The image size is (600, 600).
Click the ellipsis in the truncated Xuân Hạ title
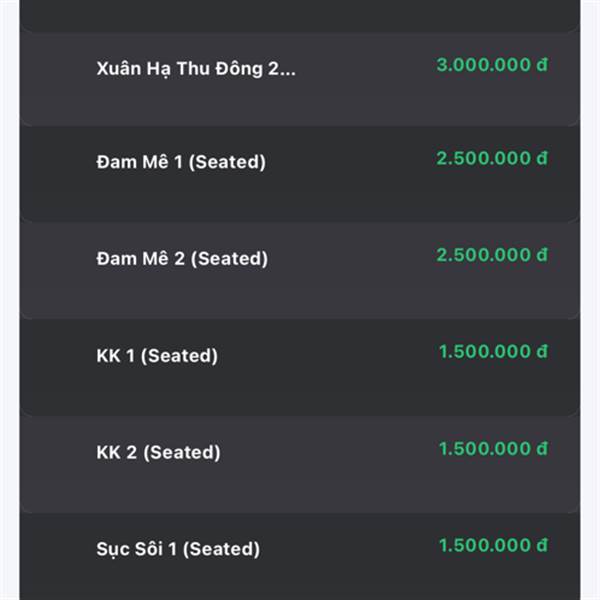(289, 73)
